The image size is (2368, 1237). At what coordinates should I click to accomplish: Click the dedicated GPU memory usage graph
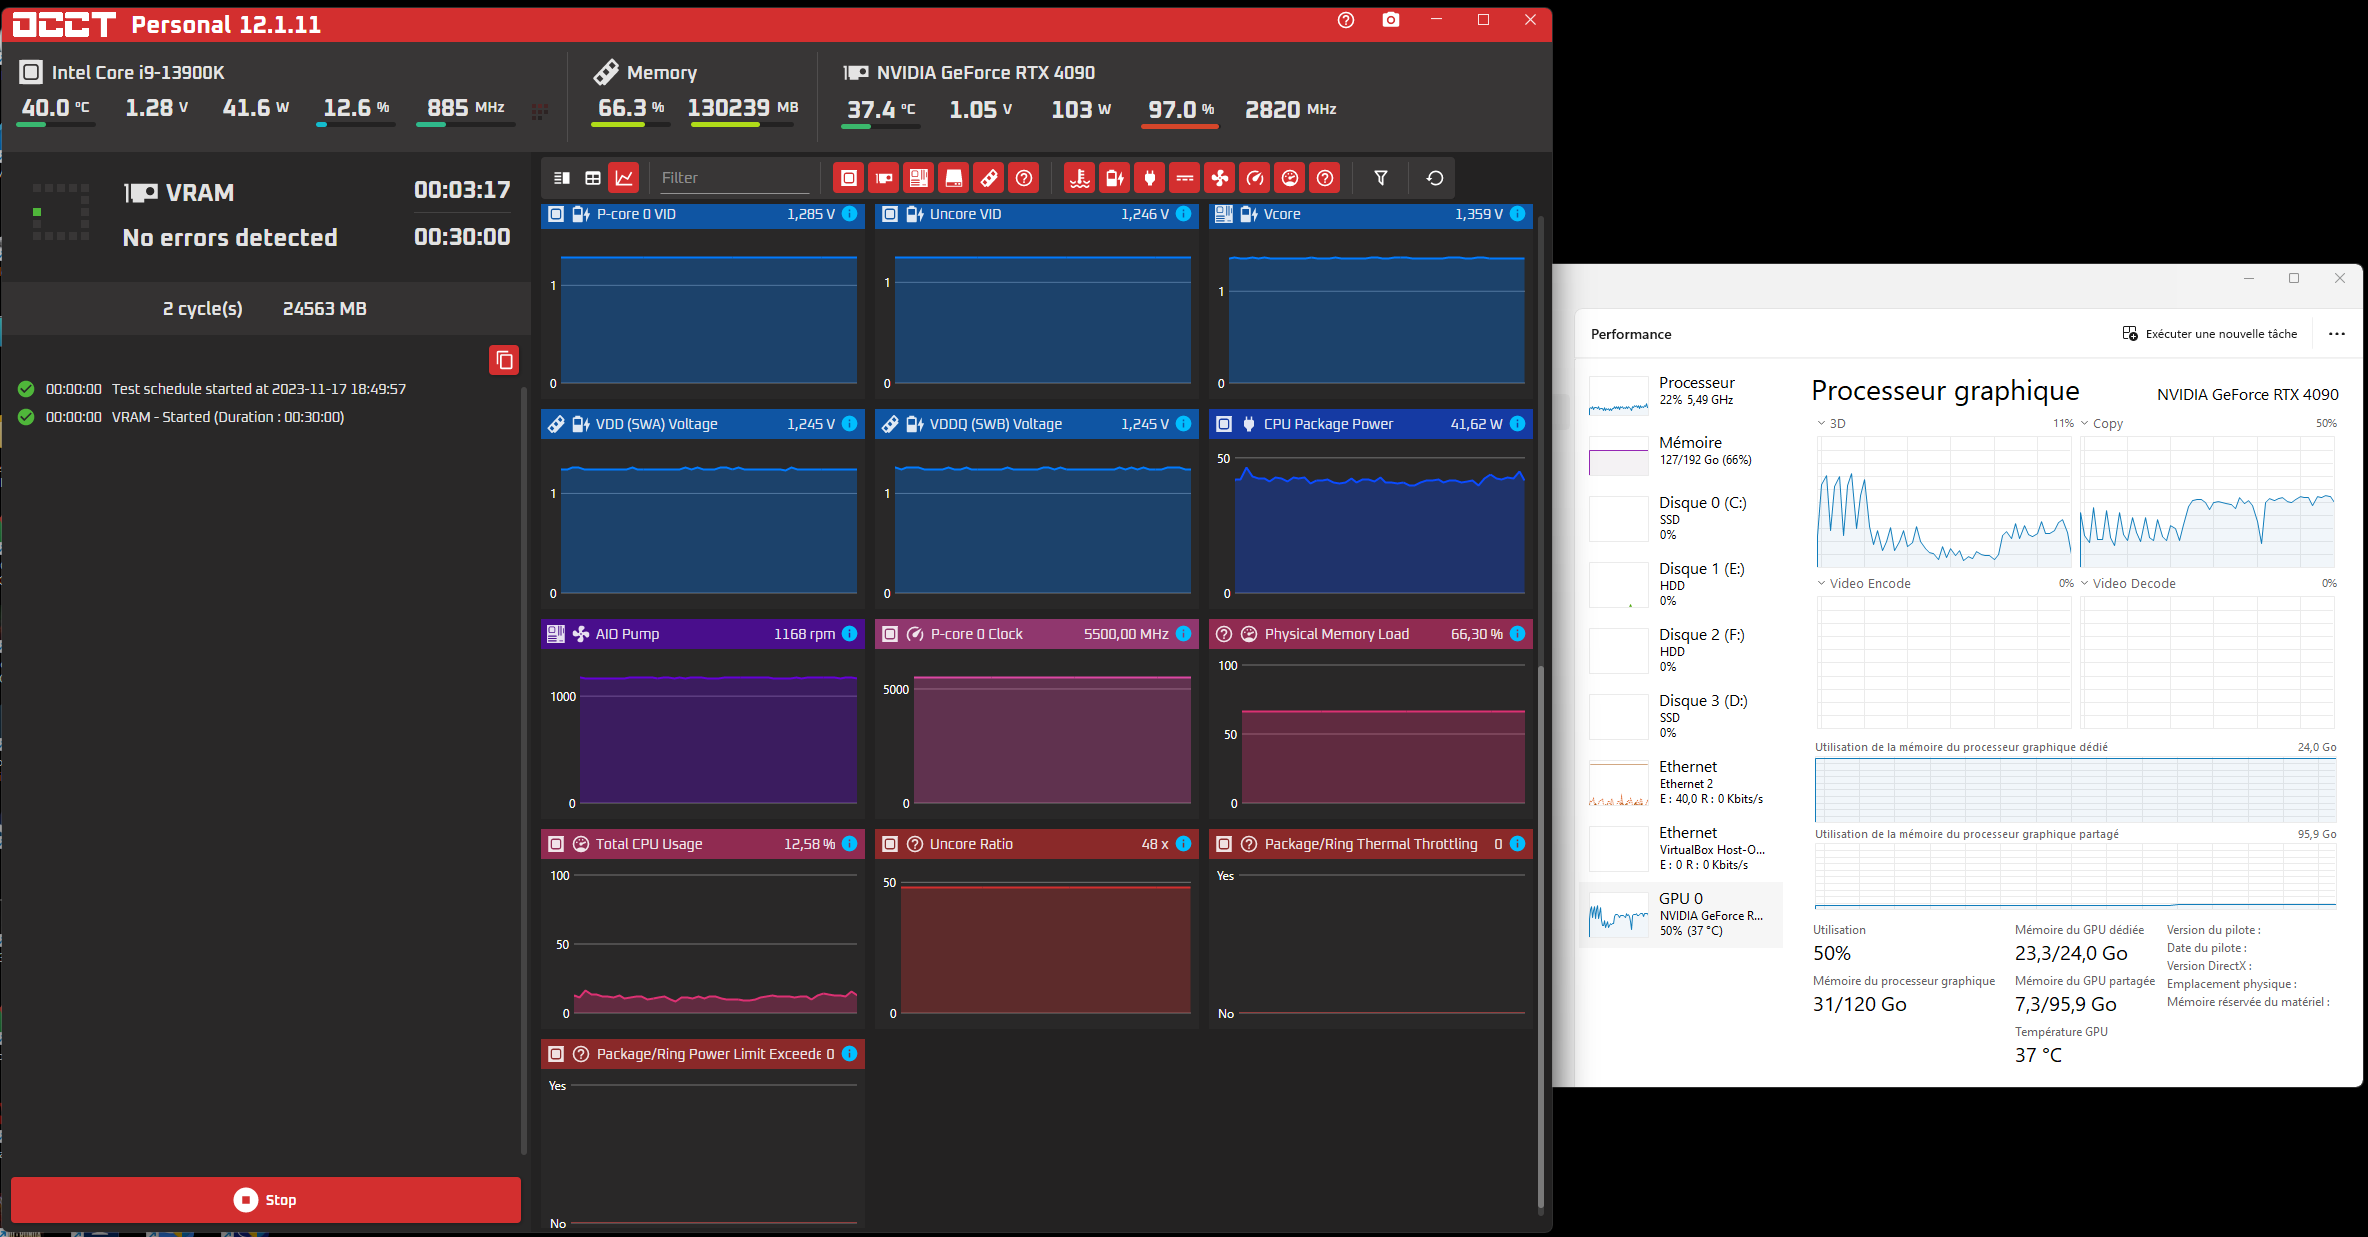[2075, 790]
